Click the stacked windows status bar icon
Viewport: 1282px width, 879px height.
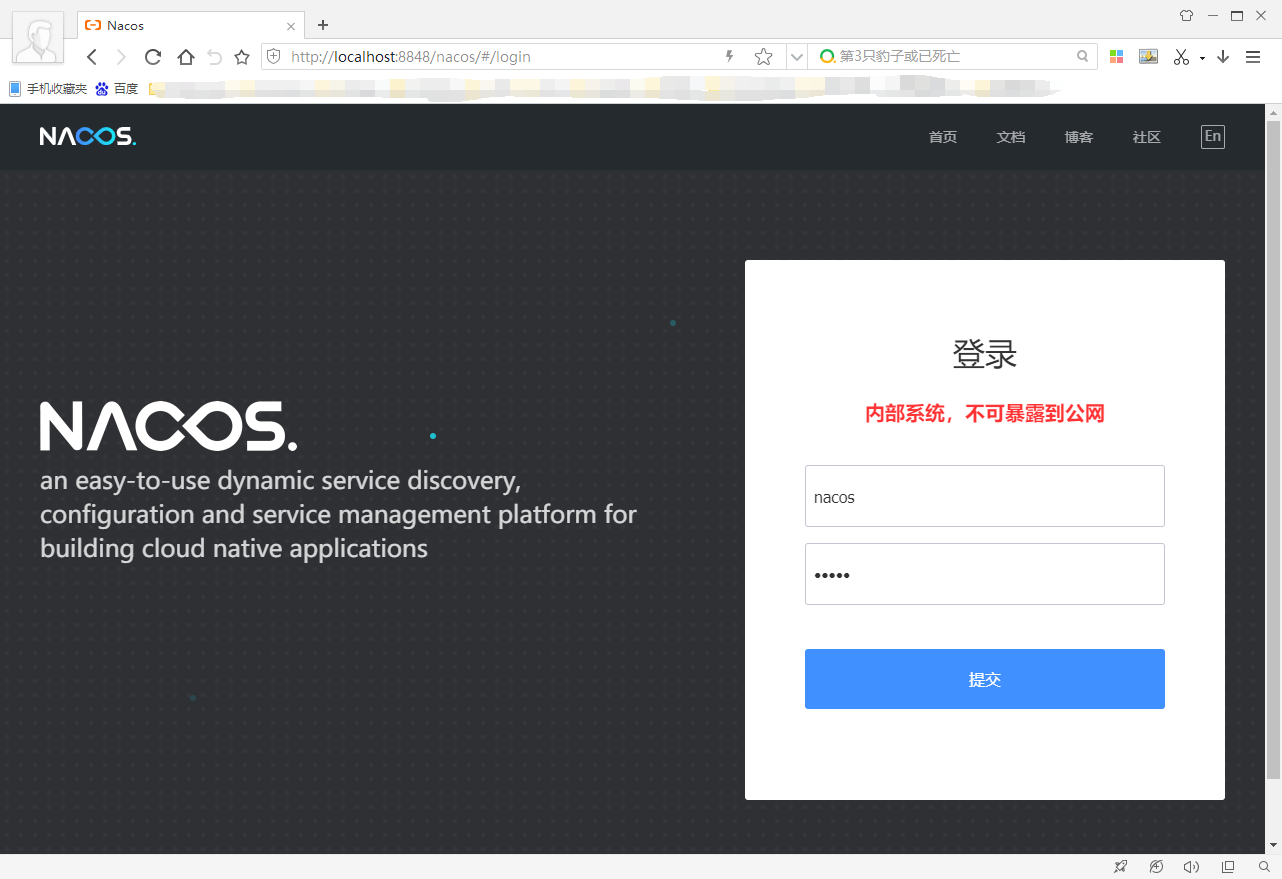click(x=1228, y=866)
